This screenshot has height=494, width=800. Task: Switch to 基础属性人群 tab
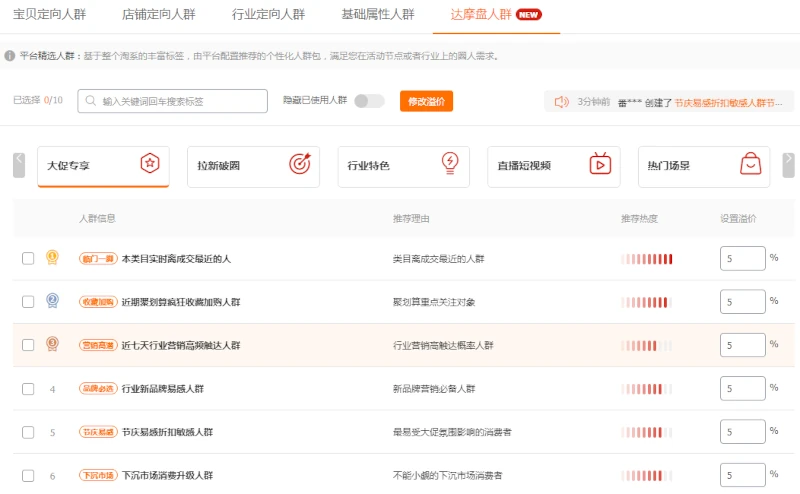[x=378, y=14]
